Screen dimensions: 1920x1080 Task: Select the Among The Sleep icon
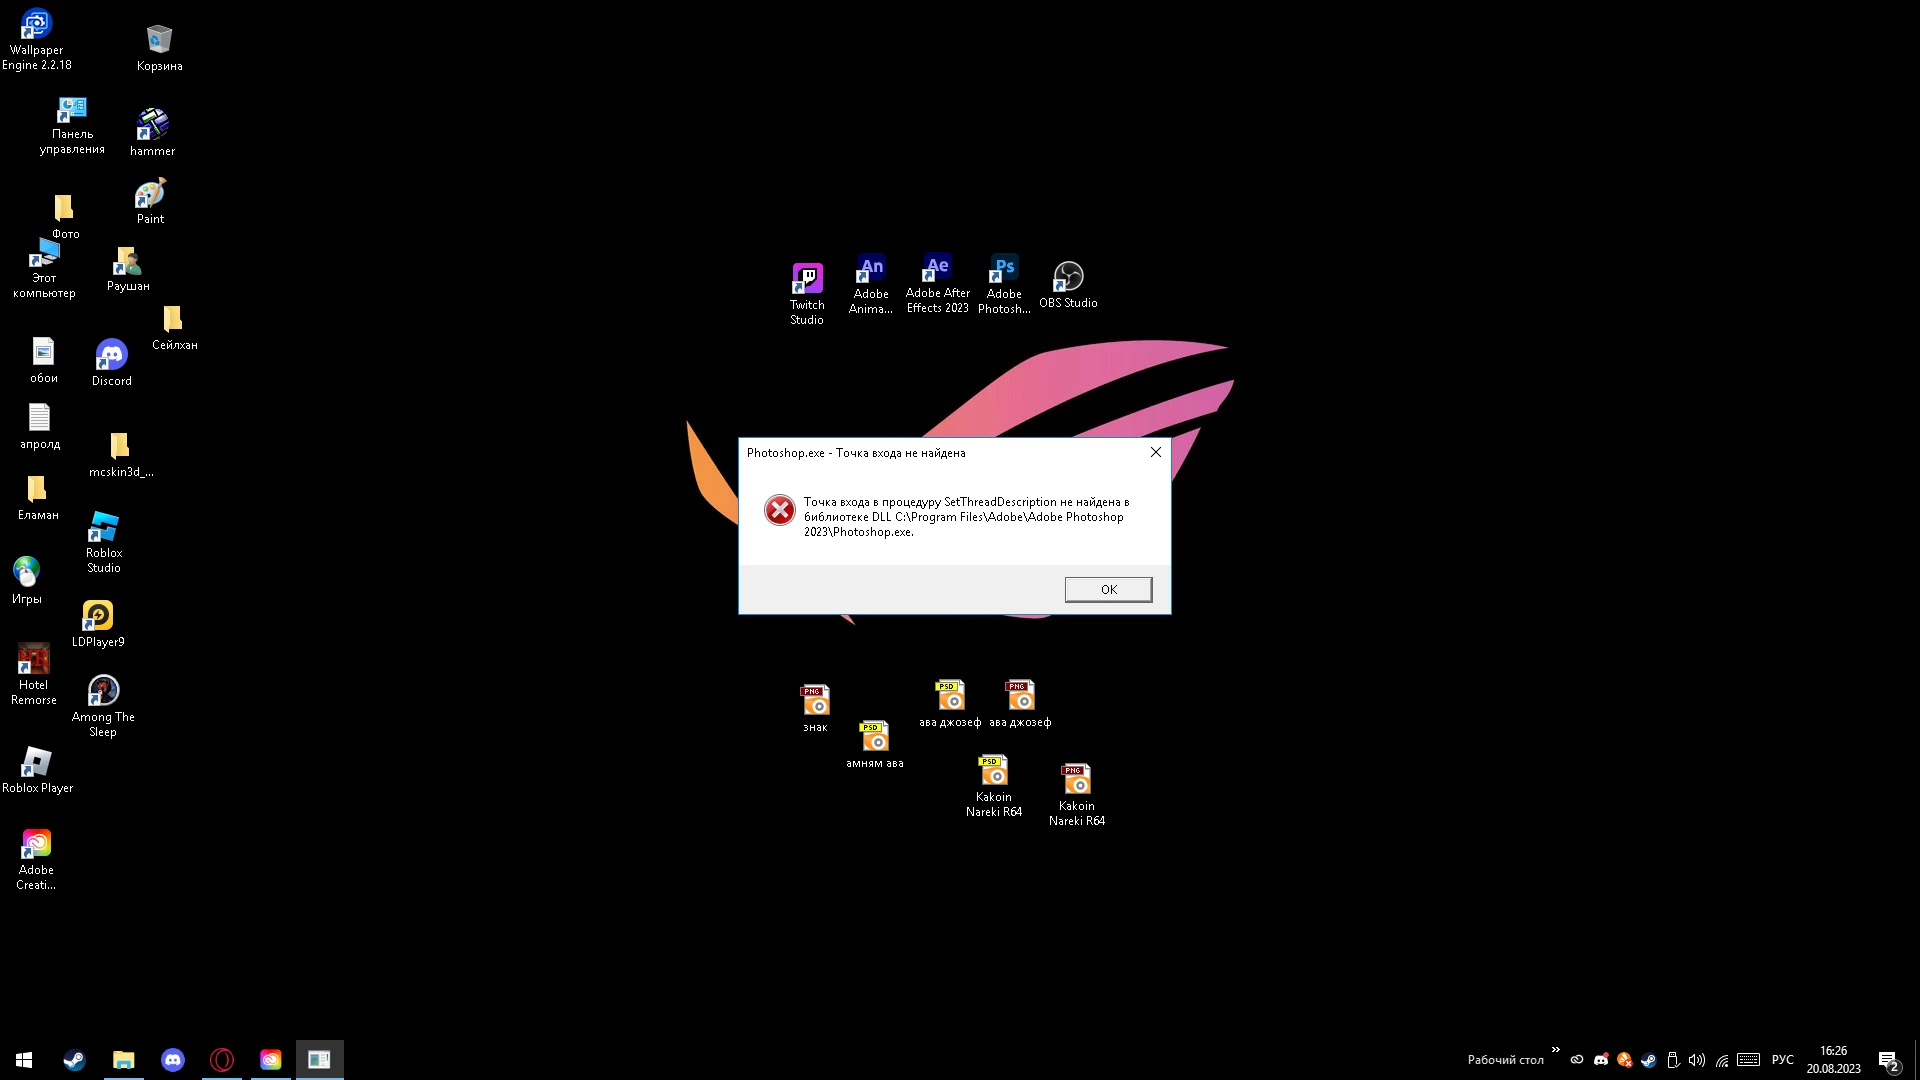[x=103, y=705]
